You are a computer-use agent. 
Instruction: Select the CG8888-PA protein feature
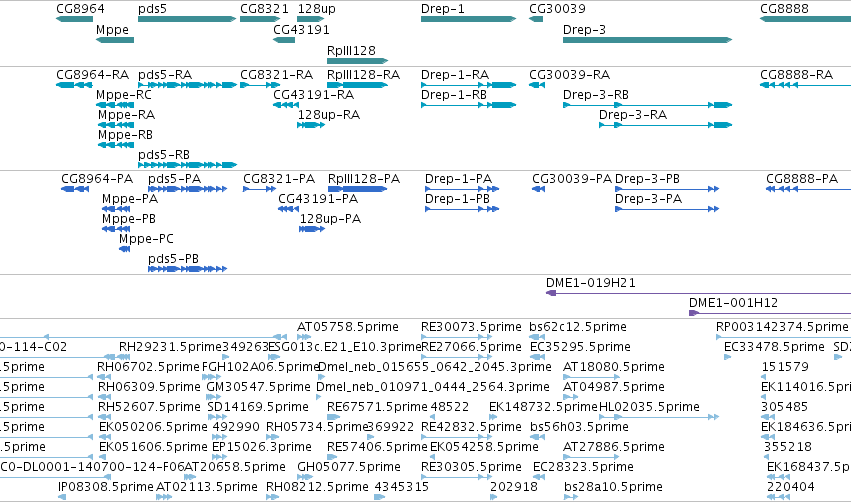[x=808, y=189]
